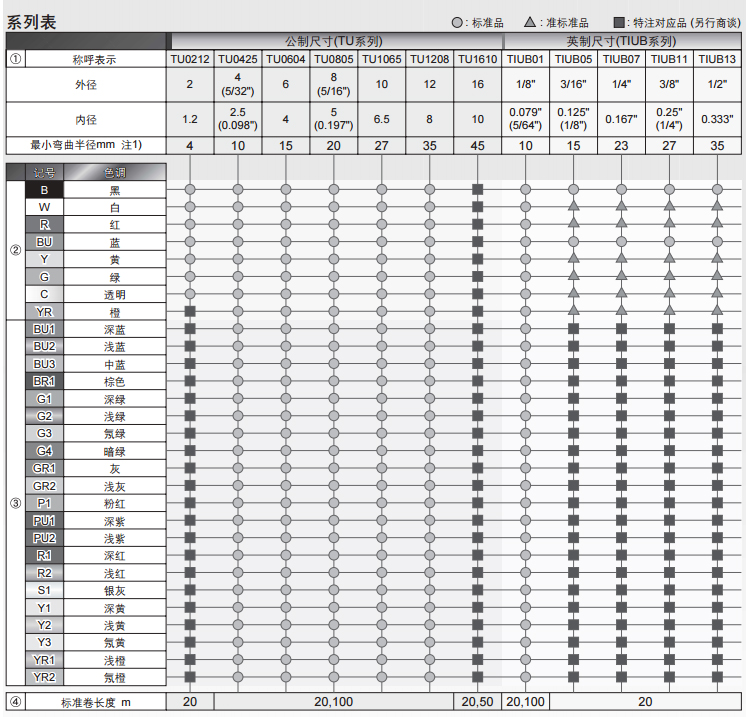The image size is (750, 717).
Task: Click the W white color code cell
Action: (44, 207)
